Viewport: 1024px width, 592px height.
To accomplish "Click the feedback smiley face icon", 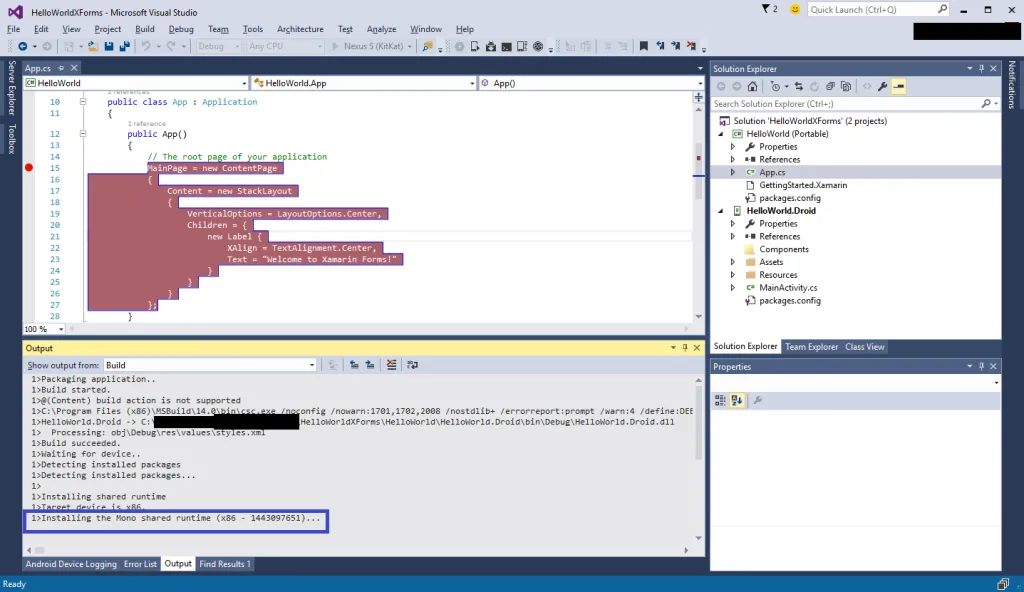I will [795, 9].
